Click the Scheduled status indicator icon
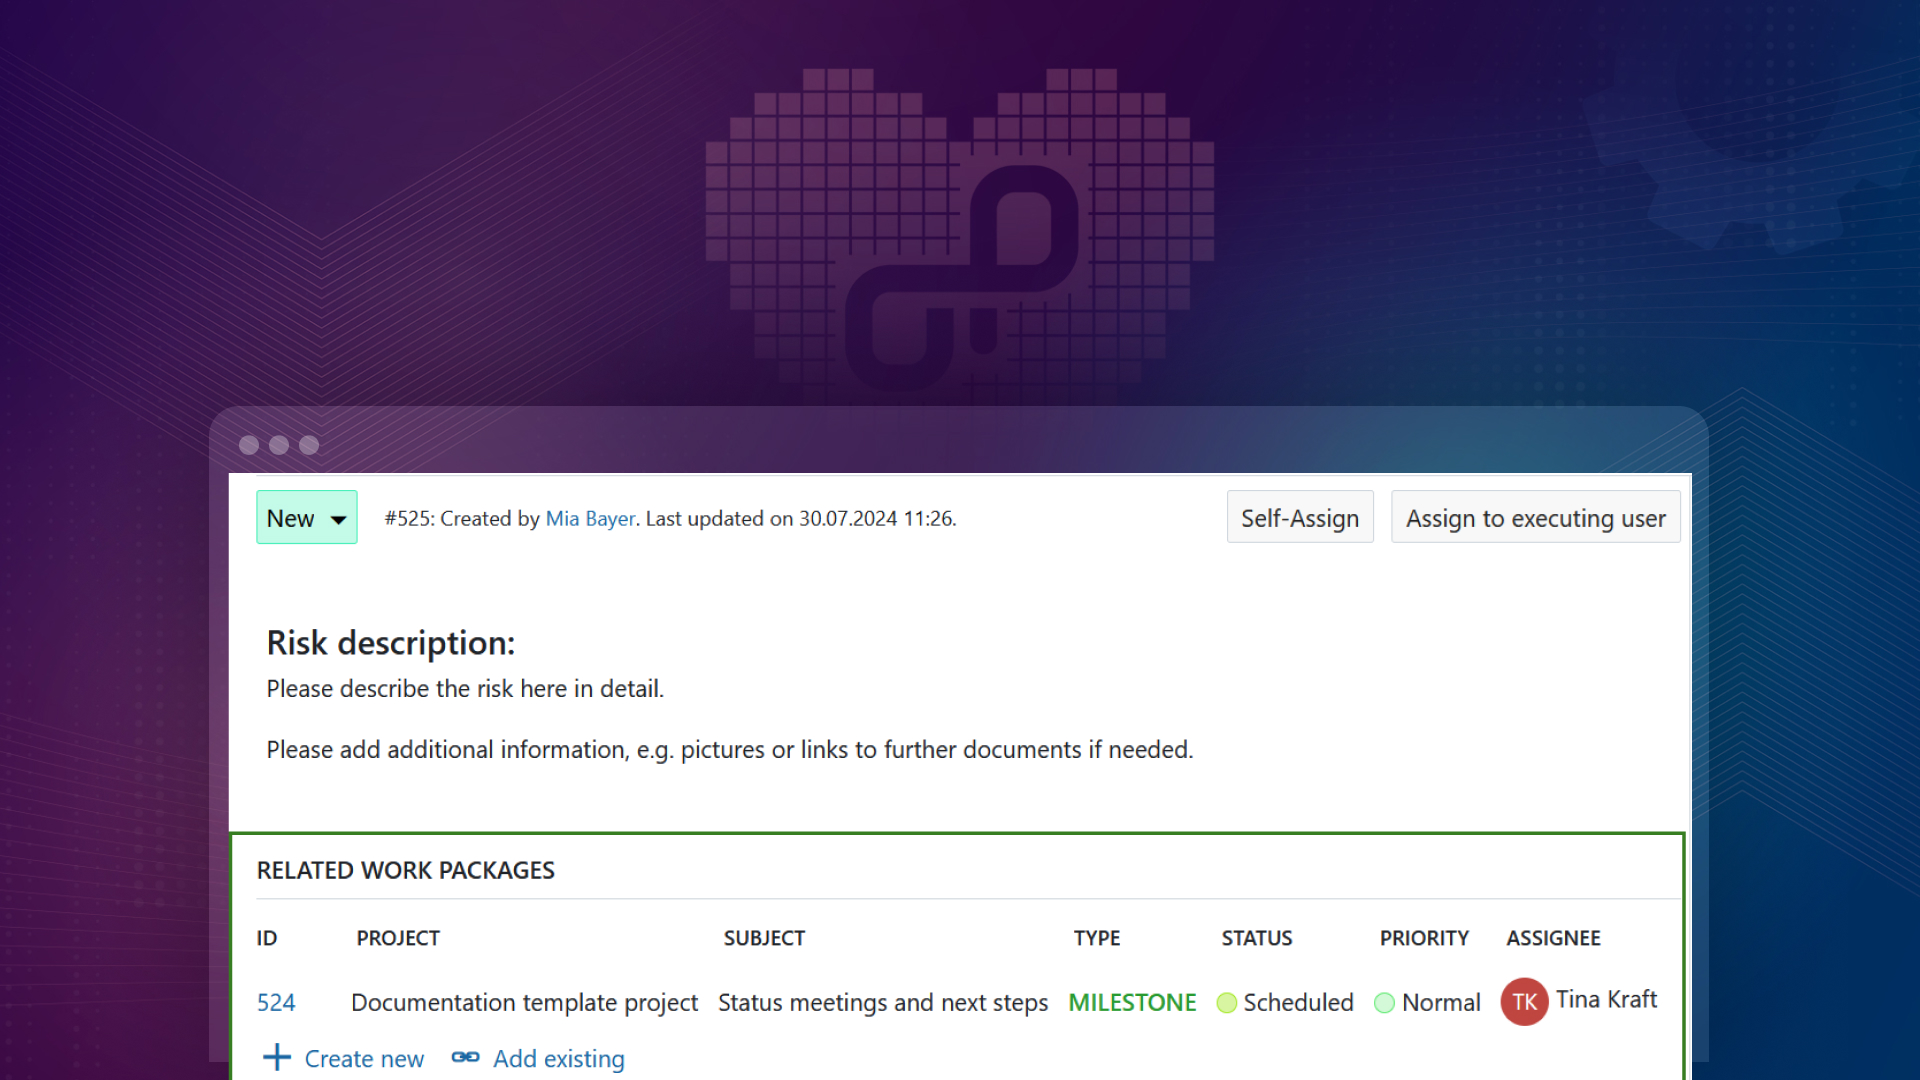The width and height of the screenshot is (1920, 1080). [1225, 1001]
